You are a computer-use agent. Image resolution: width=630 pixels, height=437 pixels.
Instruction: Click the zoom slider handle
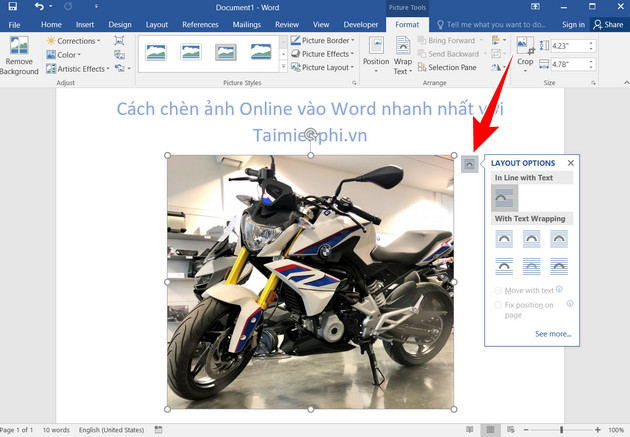[x=561, y=429]
